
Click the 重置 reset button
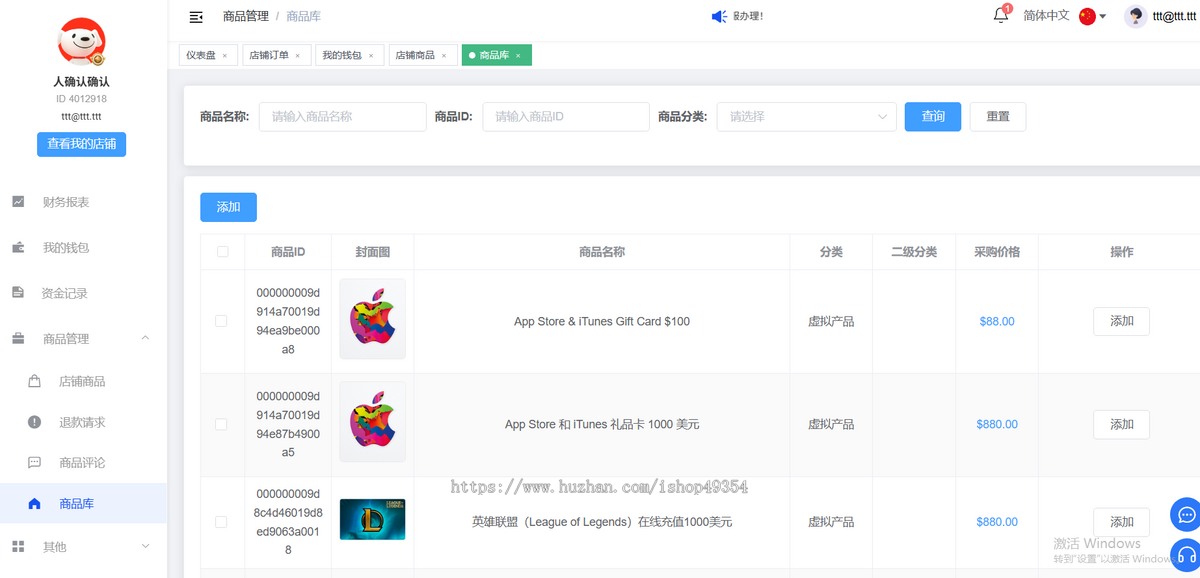coord(998,116)
